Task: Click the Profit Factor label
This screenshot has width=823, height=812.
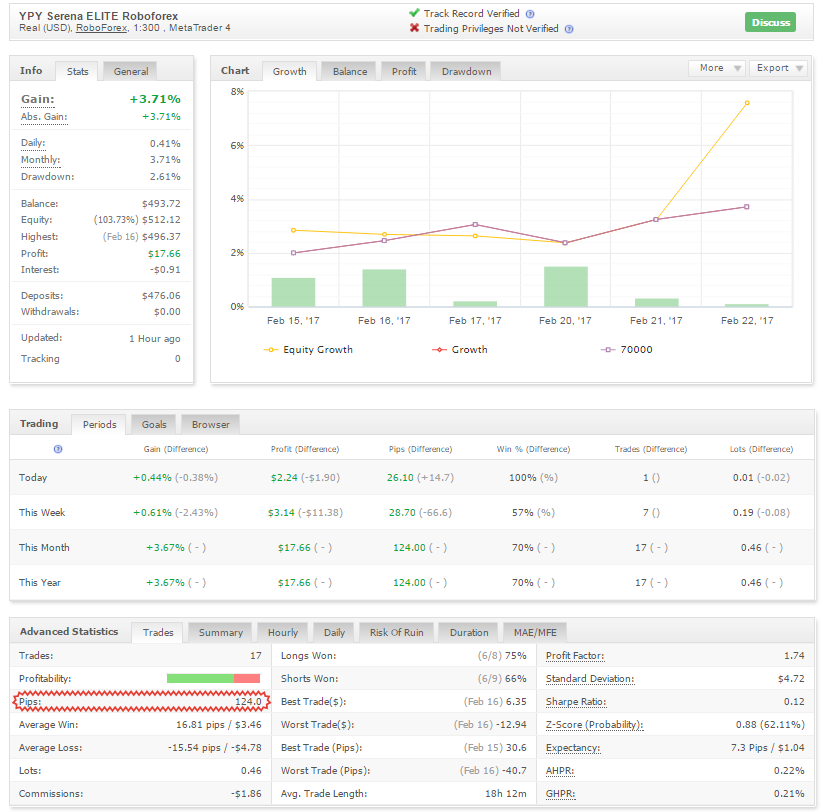Action: pyautogui.click(x=575, y=656)
